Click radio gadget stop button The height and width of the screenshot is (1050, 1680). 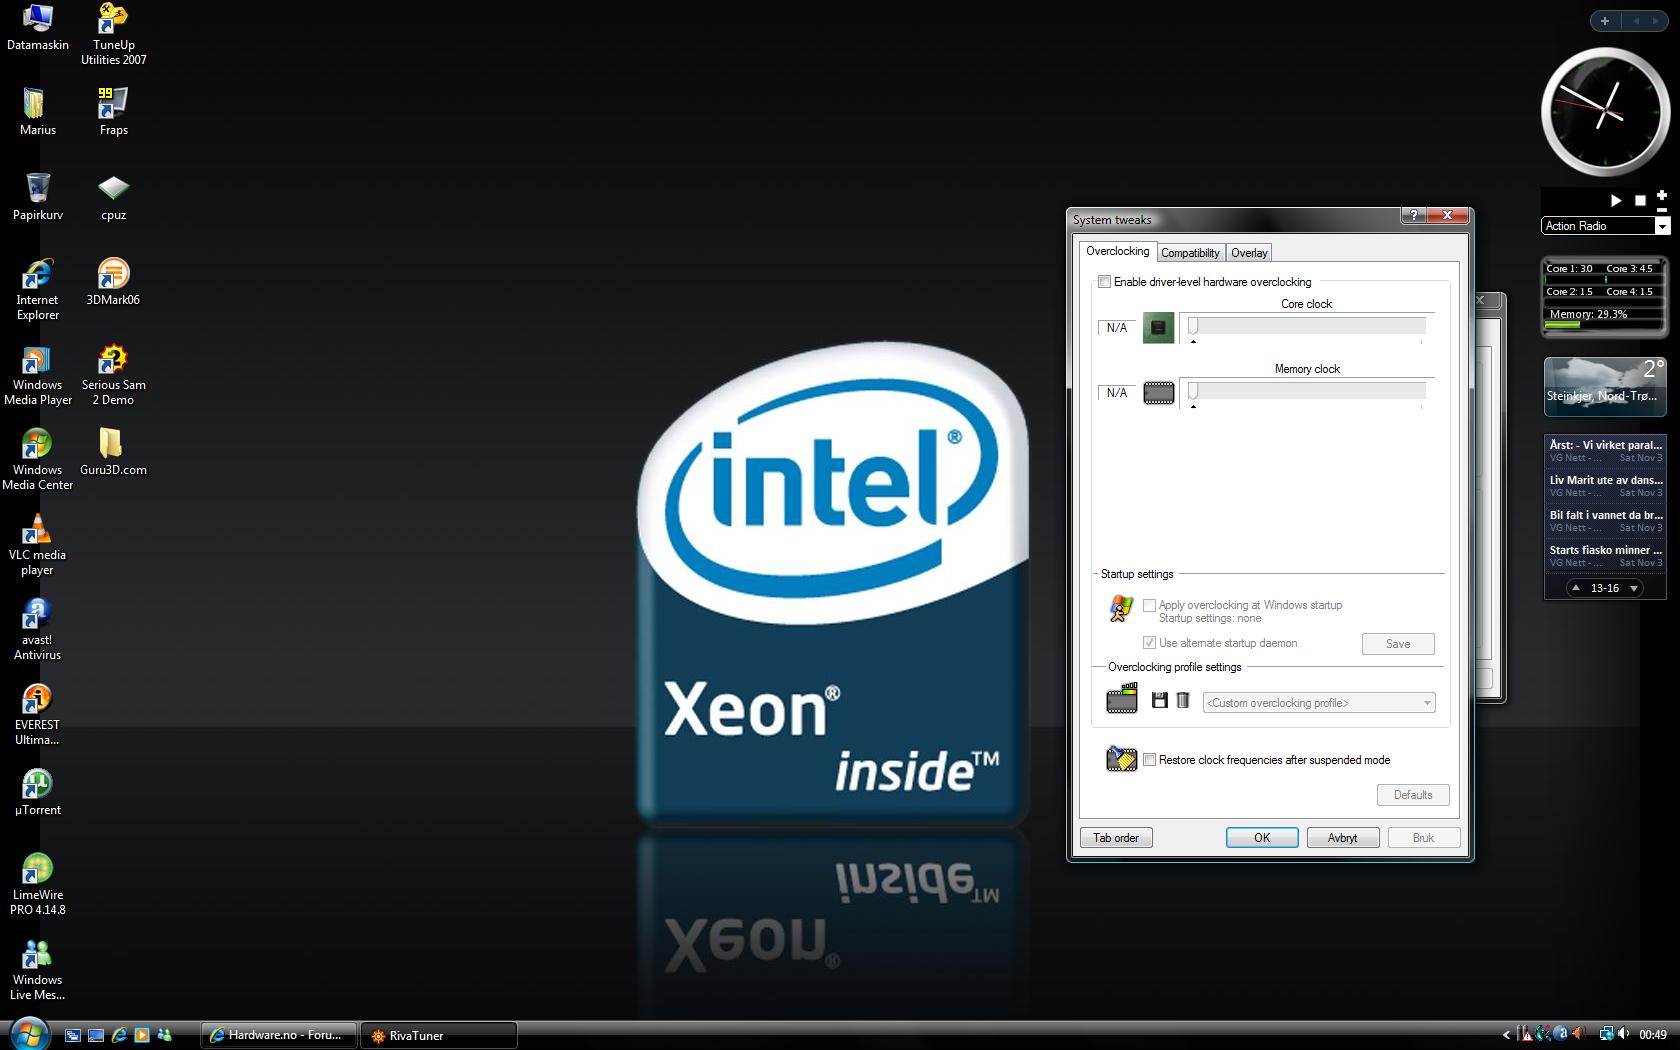(1640, 200)
